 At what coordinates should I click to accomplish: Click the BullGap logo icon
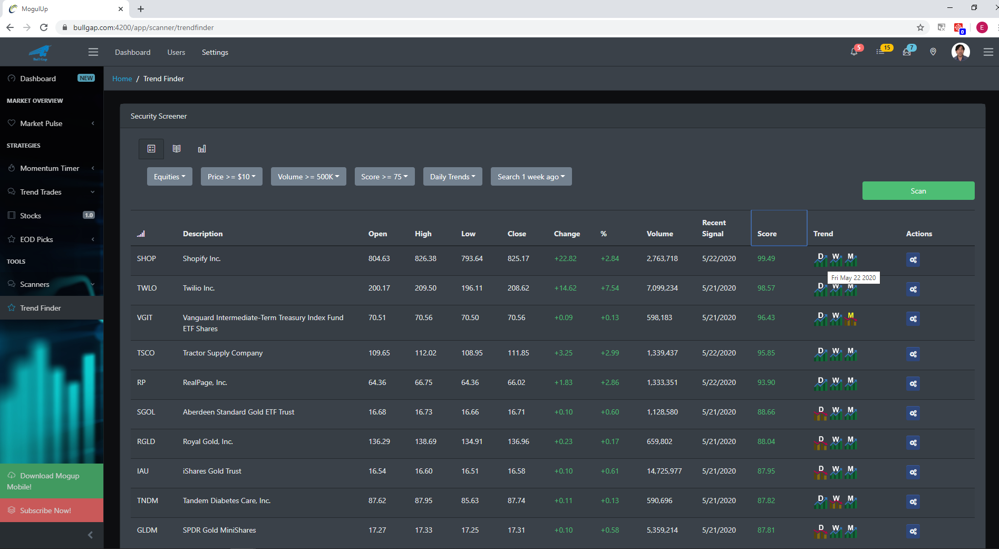pyautogui.click(x=40, y=52)
